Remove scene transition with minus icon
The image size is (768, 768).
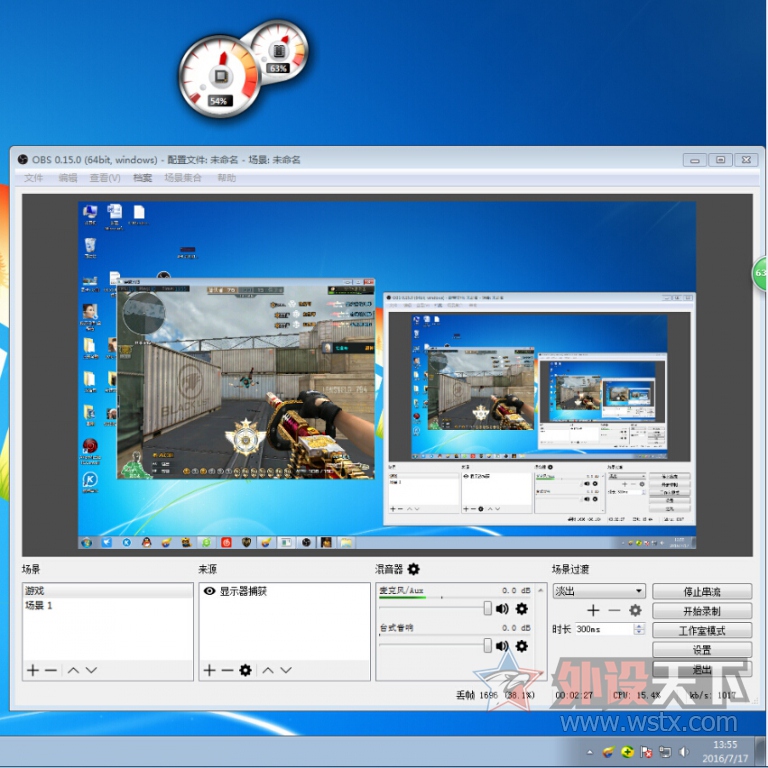pyautogui.click(x=614, y=610)
